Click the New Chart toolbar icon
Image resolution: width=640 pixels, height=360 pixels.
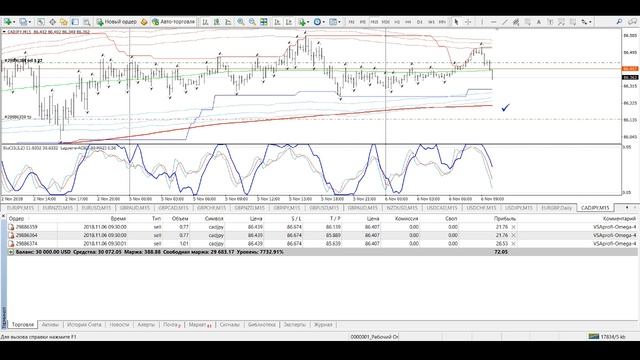click(7, 22)
